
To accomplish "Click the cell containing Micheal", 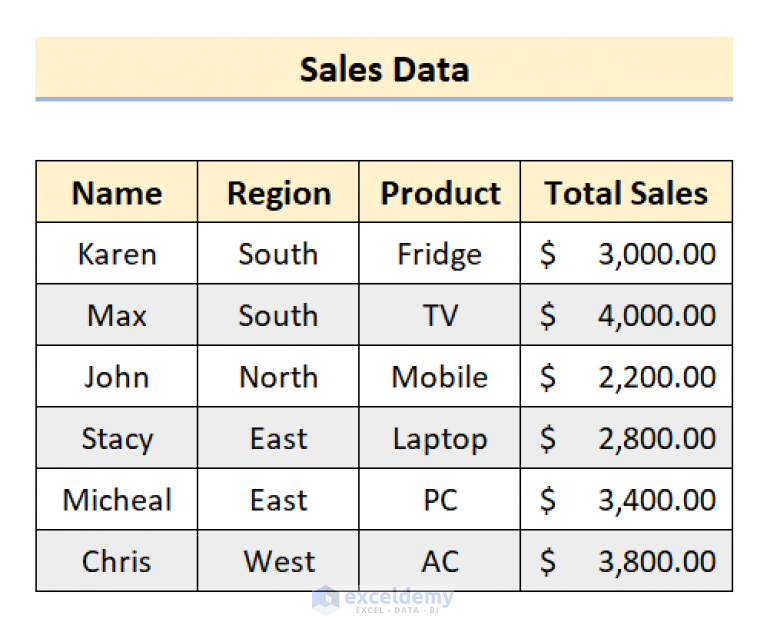I will [117, 499].
